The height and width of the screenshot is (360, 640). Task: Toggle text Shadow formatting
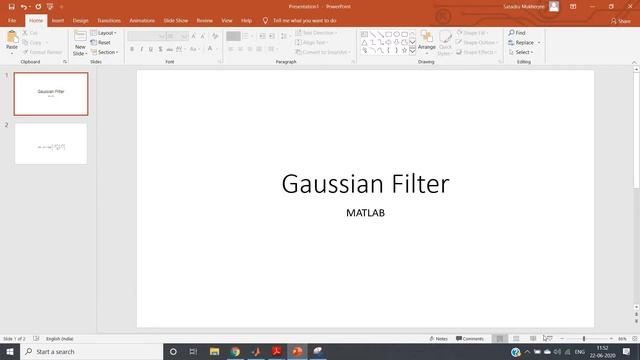(x=160, y=49)
